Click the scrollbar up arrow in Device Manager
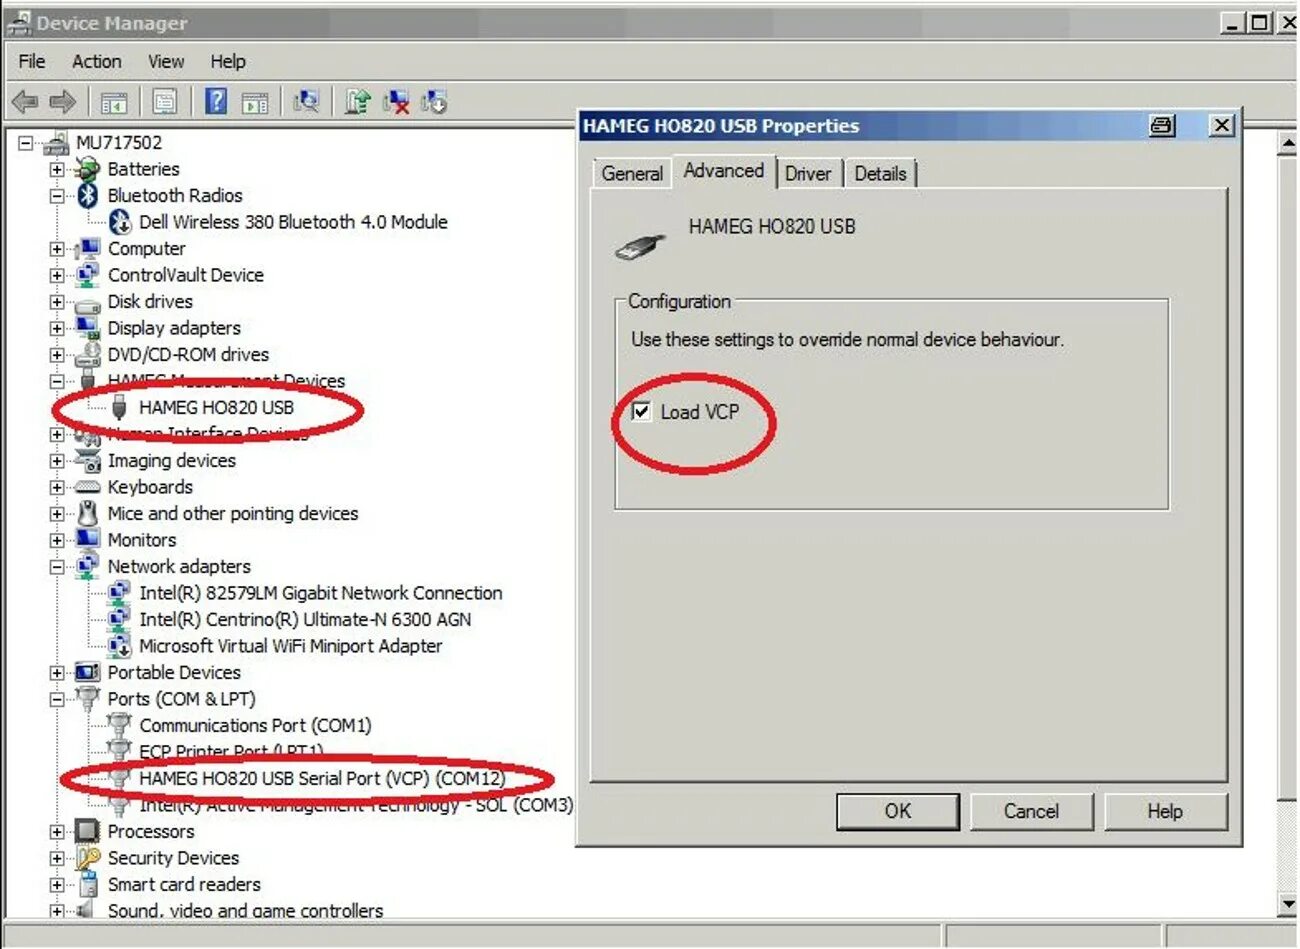1300x949 pixels. point(1288,144)
